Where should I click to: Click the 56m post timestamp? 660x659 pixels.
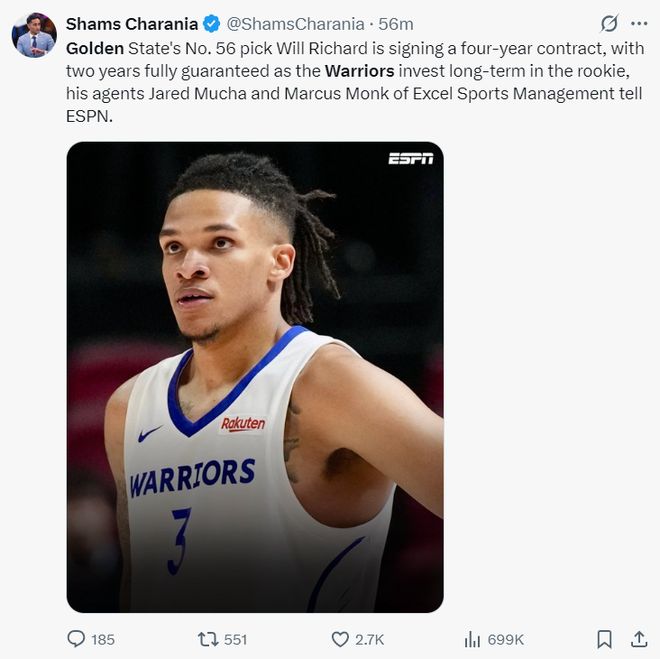[x=396, y=24]
